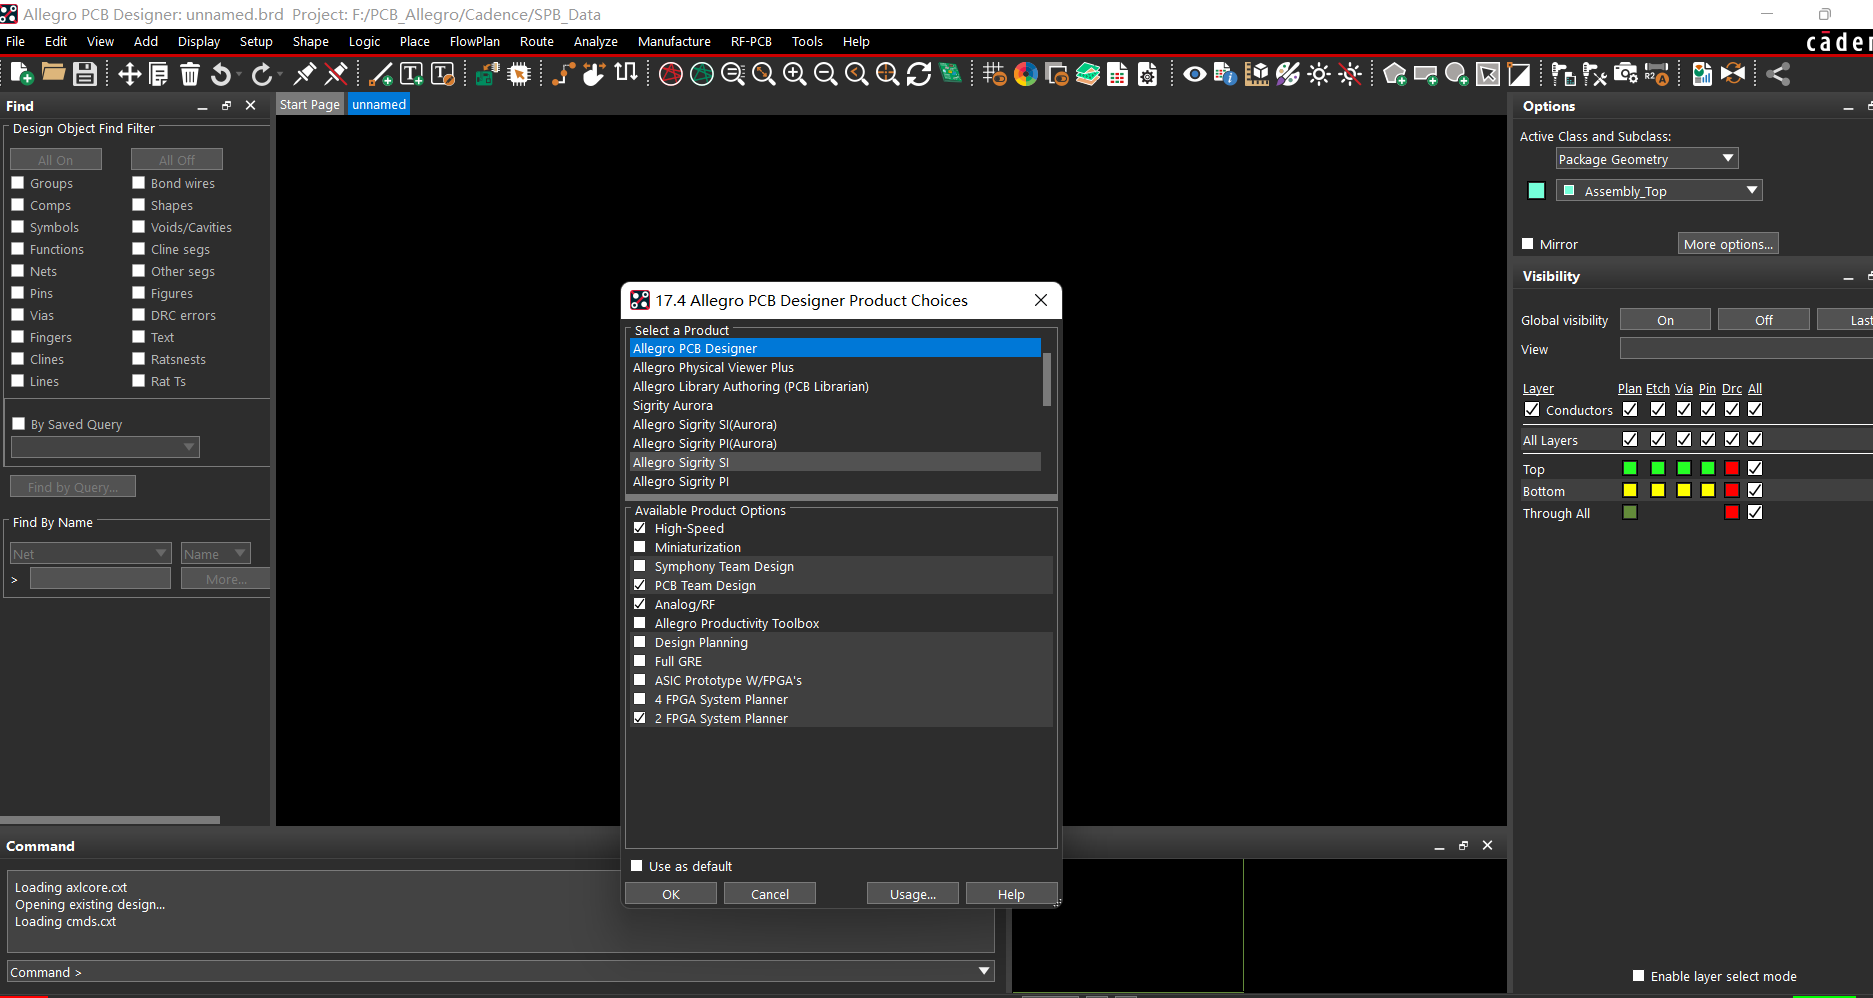Viewport: 1873px width, 998px height.
Task: Open the Shape menu
Action: 310,41
